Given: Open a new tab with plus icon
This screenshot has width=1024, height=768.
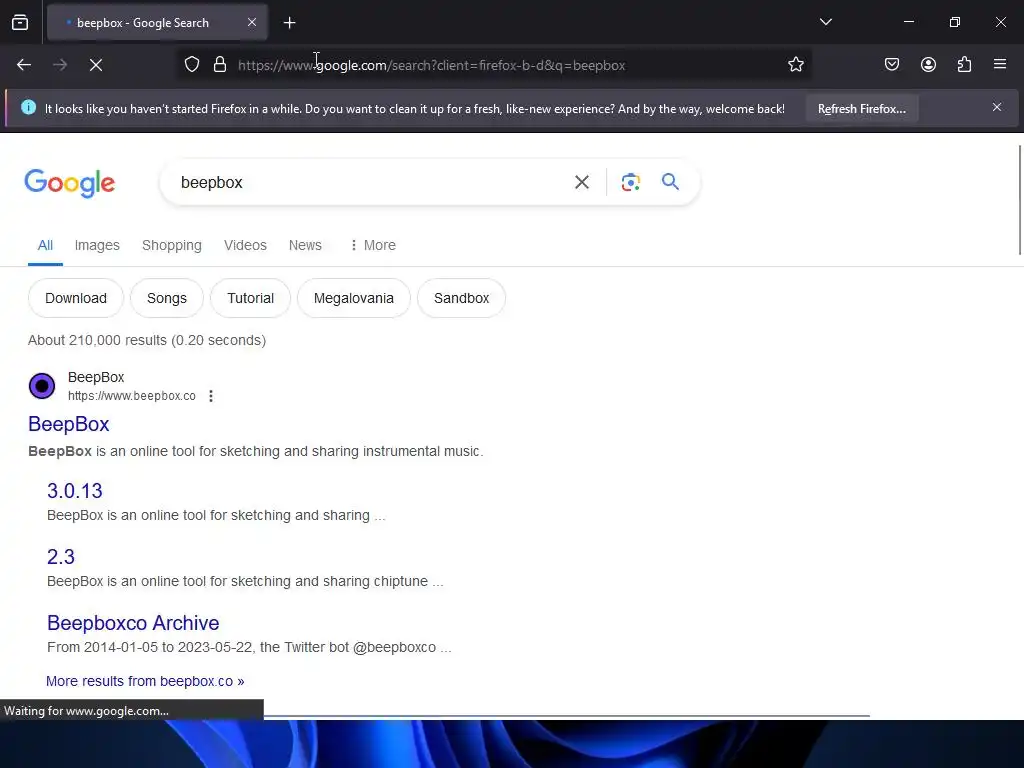Looking at the screenshot, I should point(289,23).
